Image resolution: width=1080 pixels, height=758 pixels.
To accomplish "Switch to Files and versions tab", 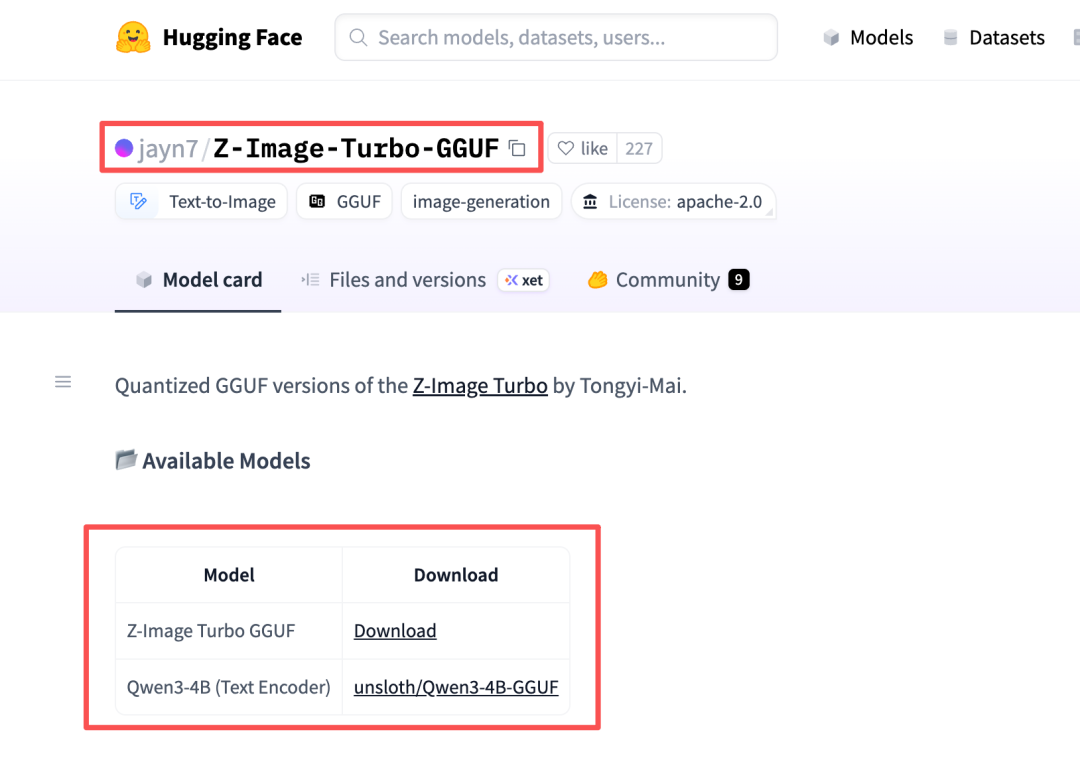I will click(407, 280).
